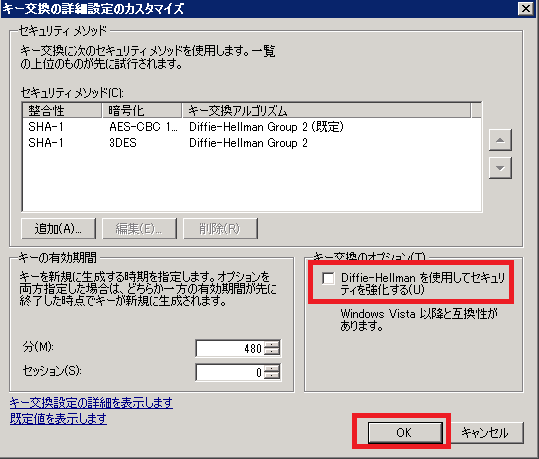
Task: Enable the Diffie-Hellman security checkbox
Action: [x=328, y=278]
